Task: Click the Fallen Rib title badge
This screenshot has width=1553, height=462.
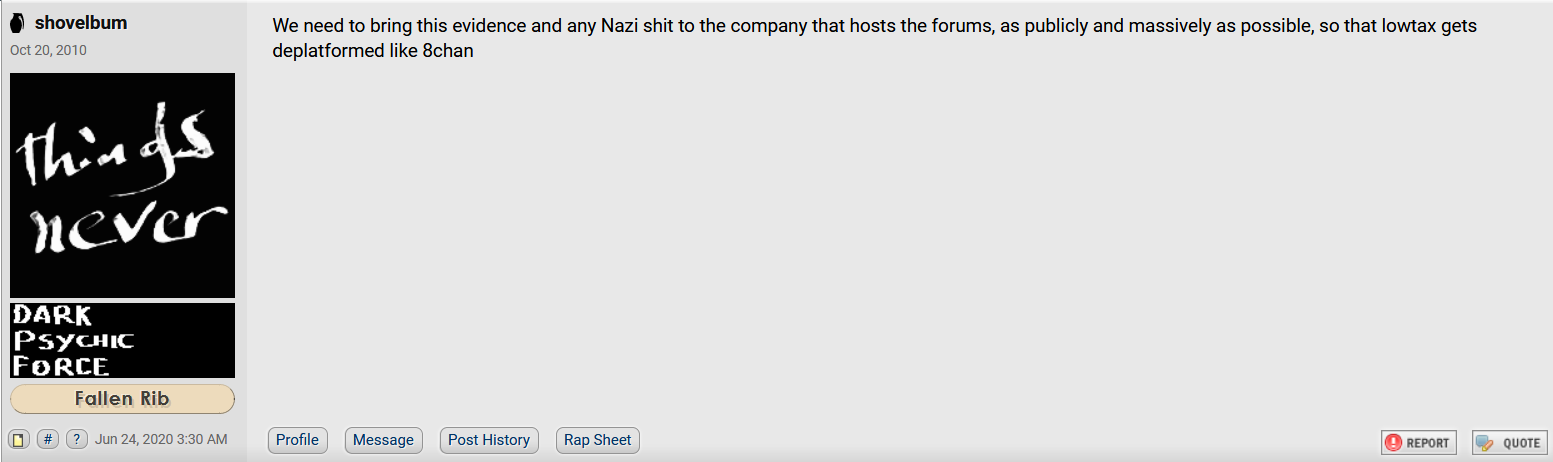Action: coord(122,399)
